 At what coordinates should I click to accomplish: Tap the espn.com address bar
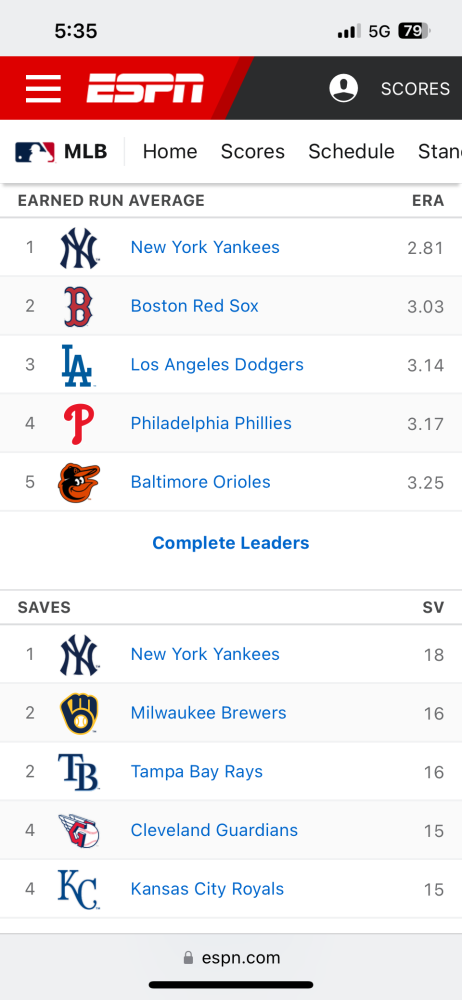[x=231, y=957]
